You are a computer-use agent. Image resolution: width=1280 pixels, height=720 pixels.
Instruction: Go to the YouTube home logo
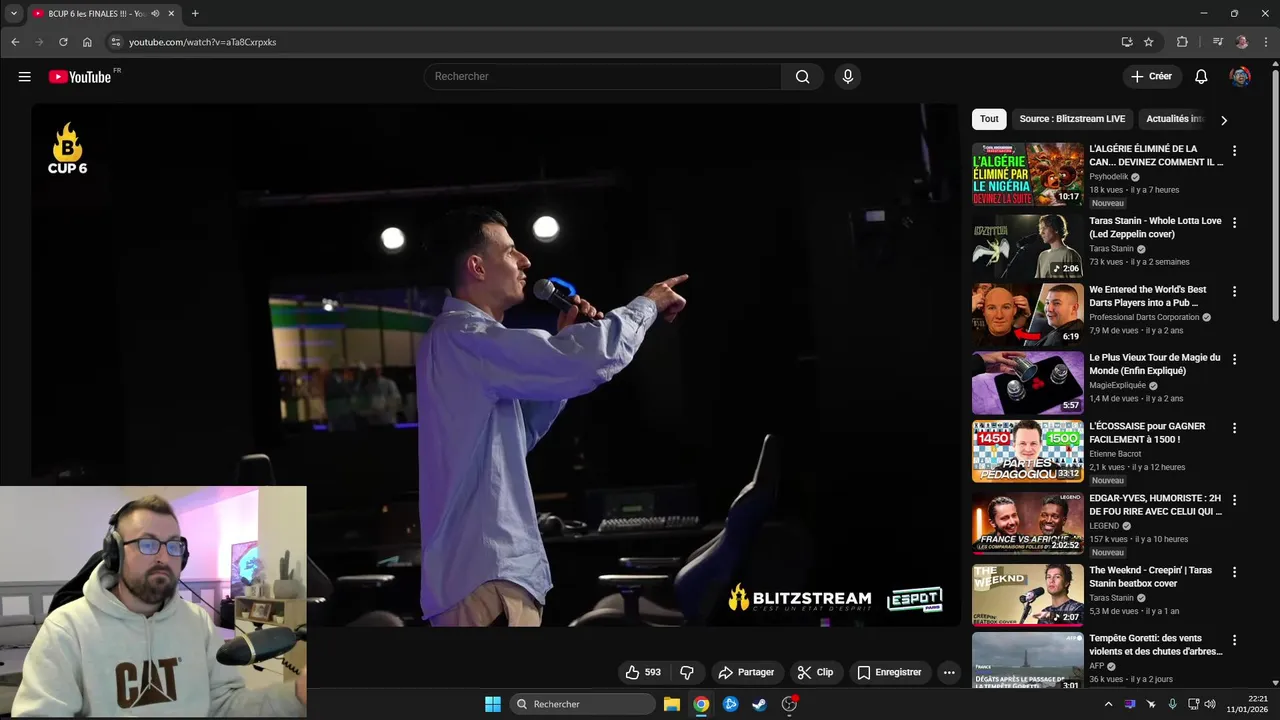coord(79,77)
